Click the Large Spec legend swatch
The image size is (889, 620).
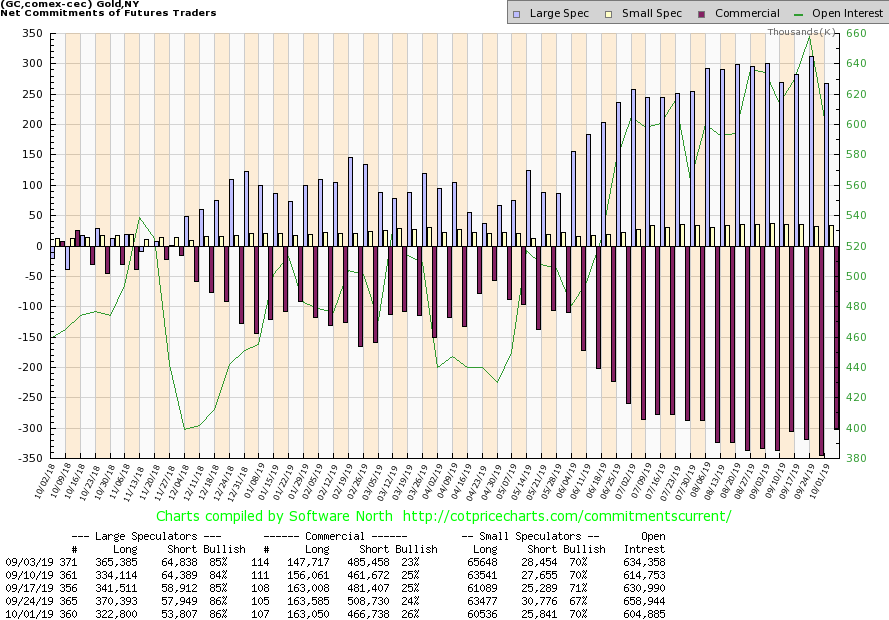pos(515,14)
